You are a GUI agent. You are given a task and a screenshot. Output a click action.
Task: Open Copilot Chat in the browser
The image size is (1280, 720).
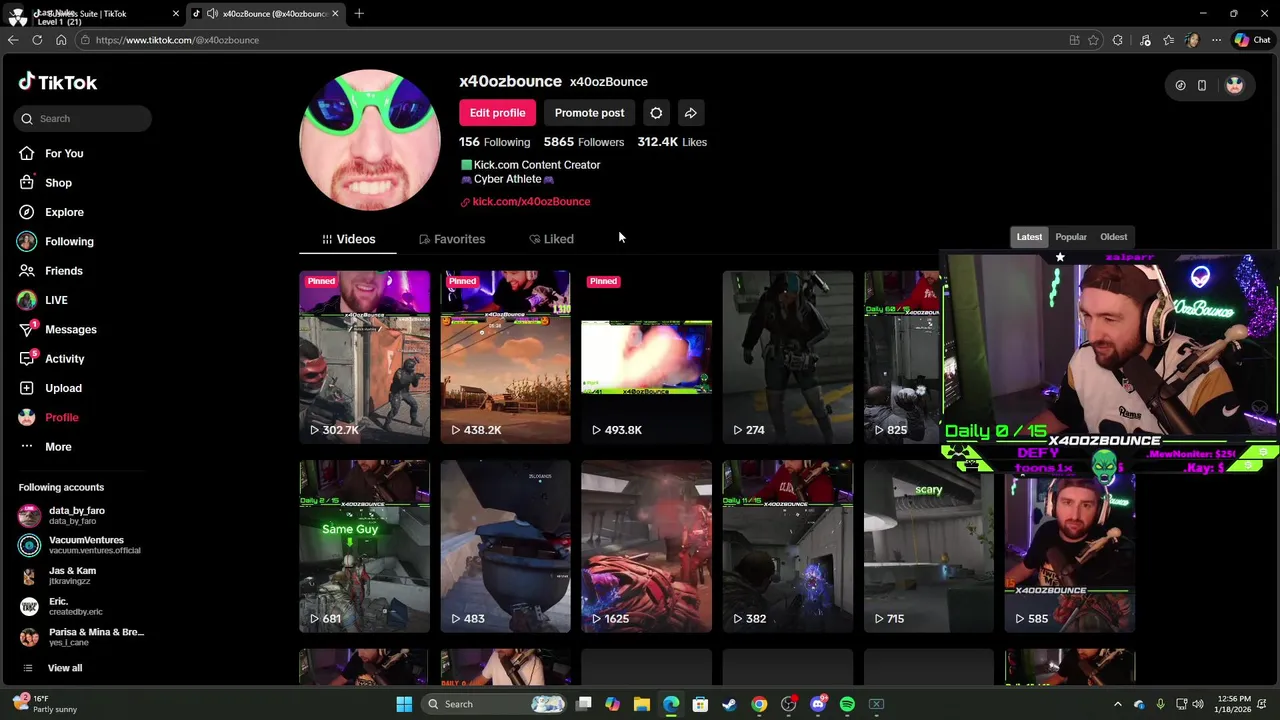tap(1252, 40)
